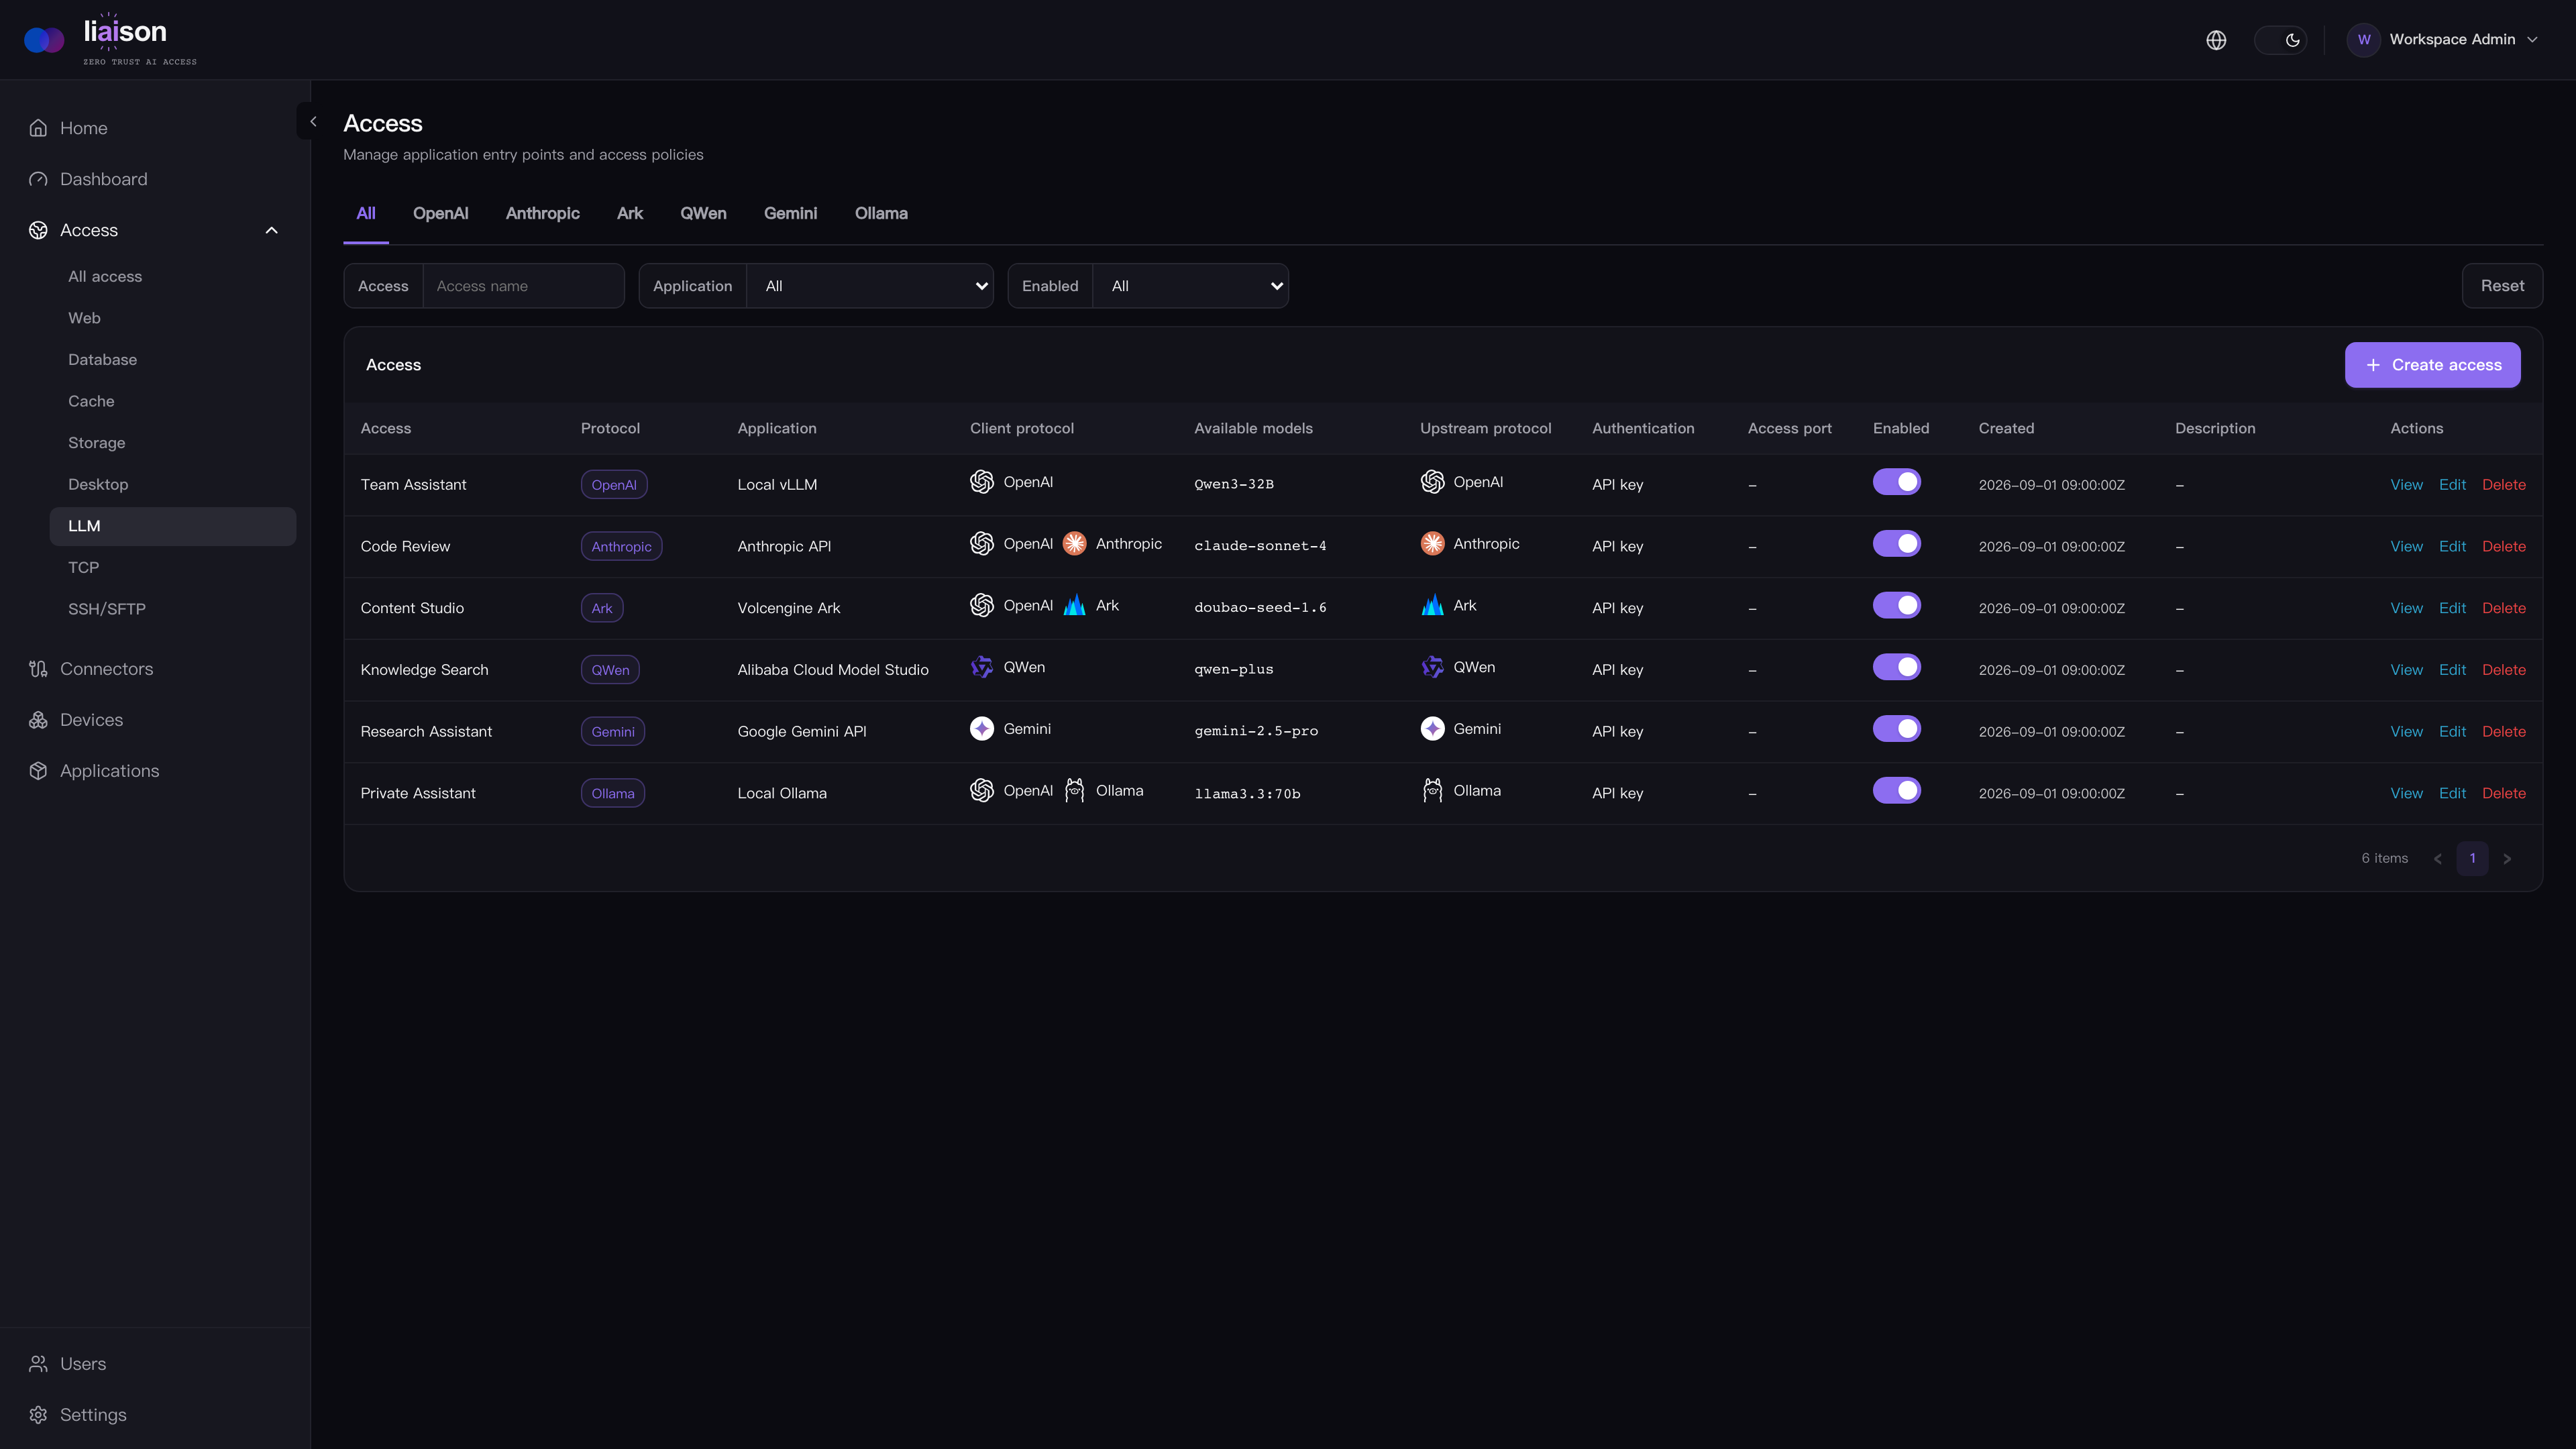The height and width of the screenshot is (1449, 2576).
Task: Click QWen client icon in Knowledge Search row
Action: click(982, 667)
